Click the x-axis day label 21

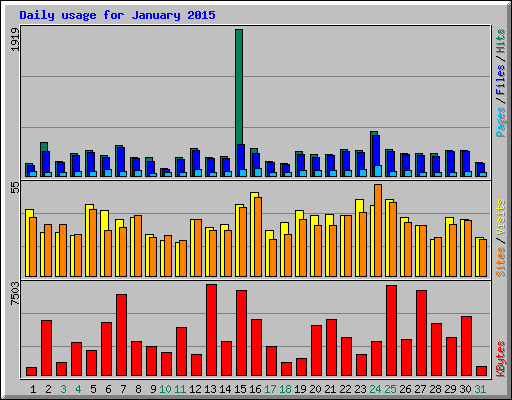coord(330,389)
